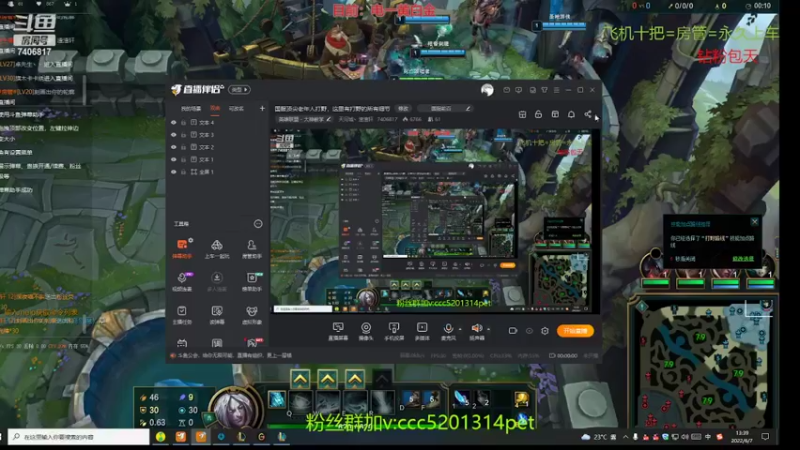This screenshot has width=800, height=450.
Task: Open the notification bell icon
Action: click(571, 114)
